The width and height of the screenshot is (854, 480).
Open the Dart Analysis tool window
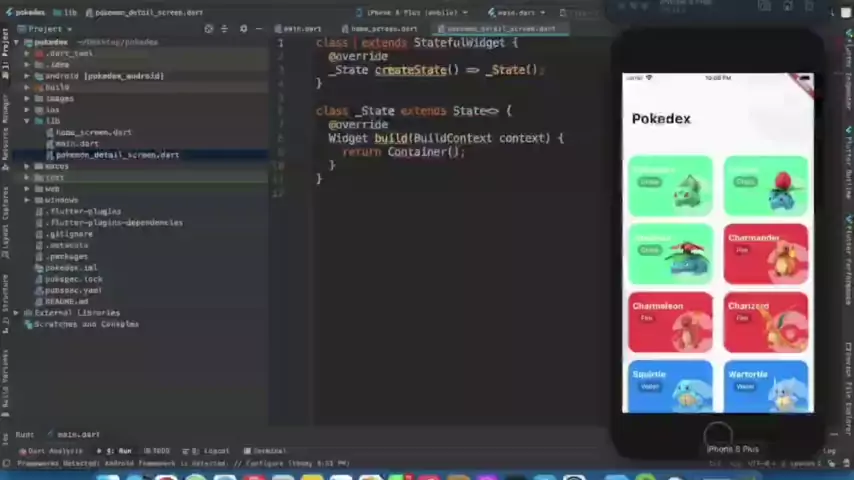point(51,451)
